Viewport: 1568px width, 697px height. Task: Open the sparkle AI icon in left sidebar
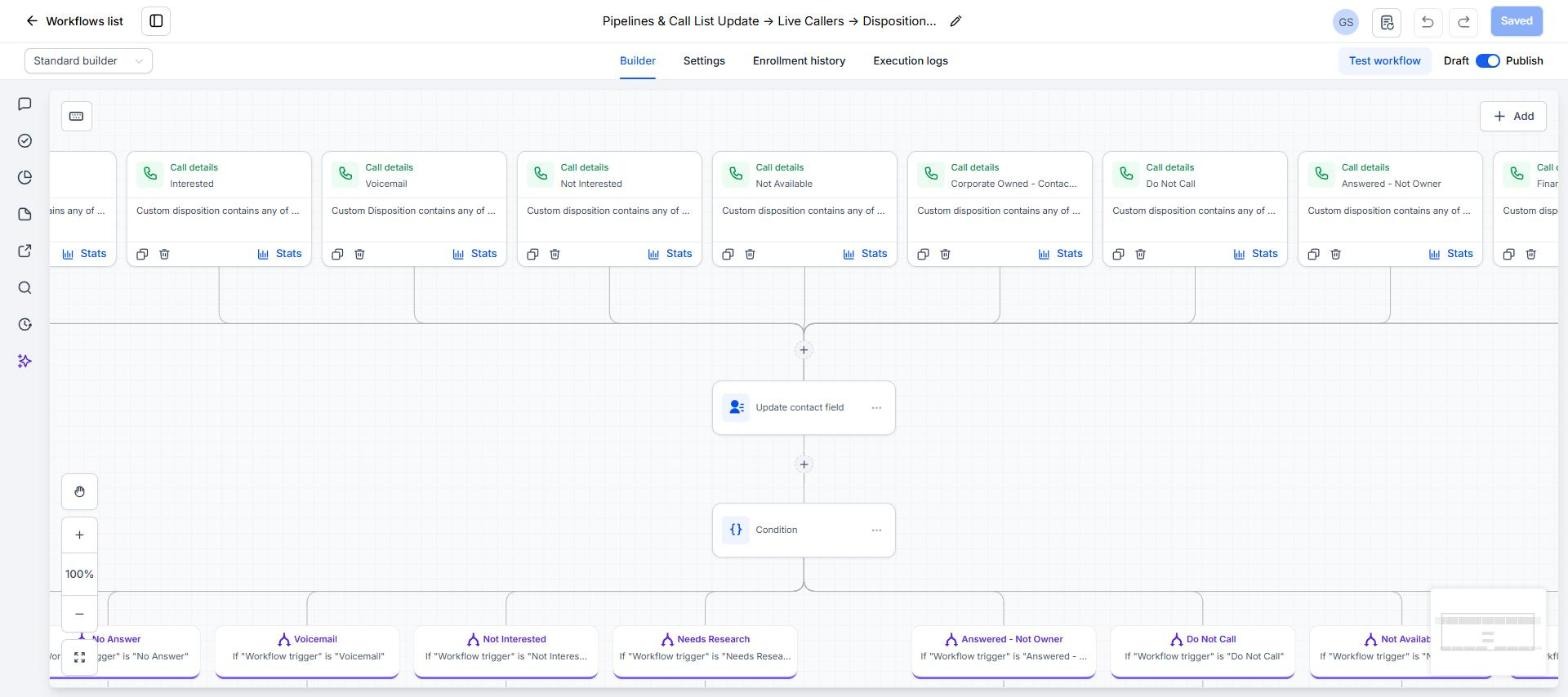tap(25, 361)
